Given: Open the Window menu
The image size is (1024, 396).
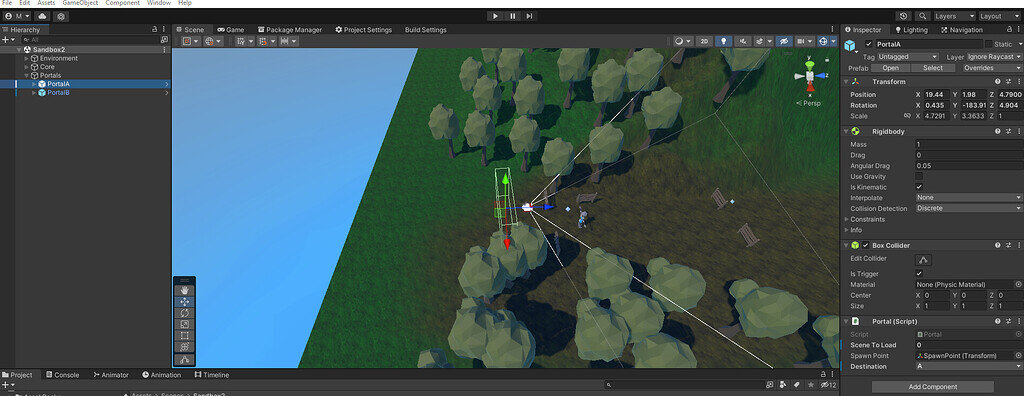Looking at the screenshot, I should tap(159, 3).
